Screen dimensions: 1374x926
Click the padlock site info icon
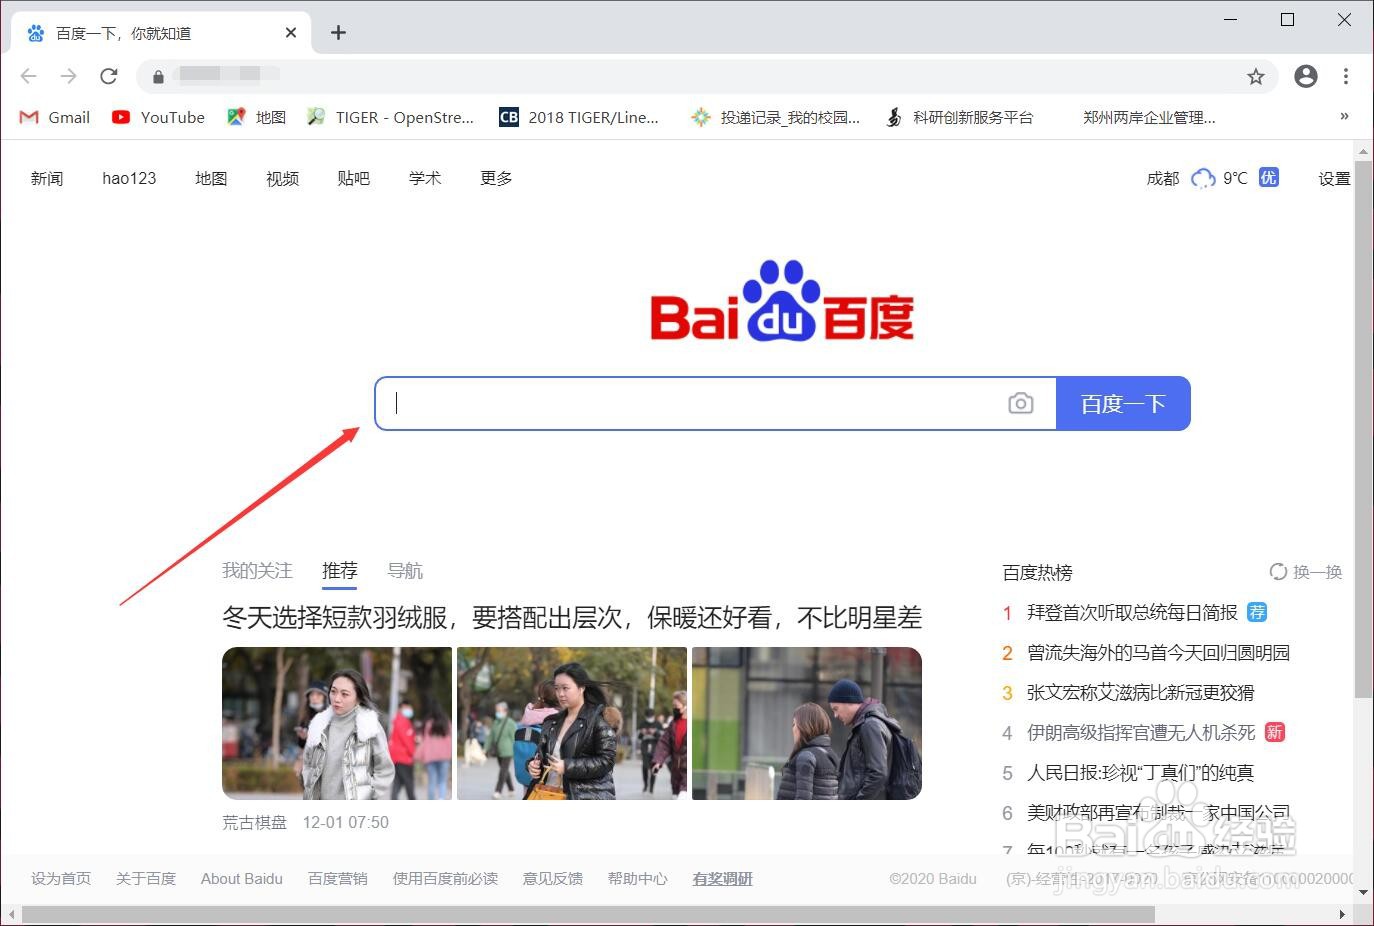158,76
